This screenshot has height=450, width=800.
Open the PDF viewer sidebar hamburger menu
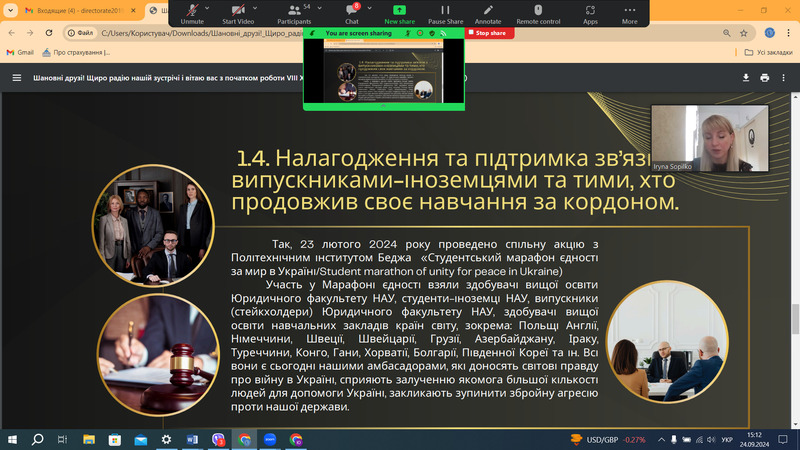point(16,78)
